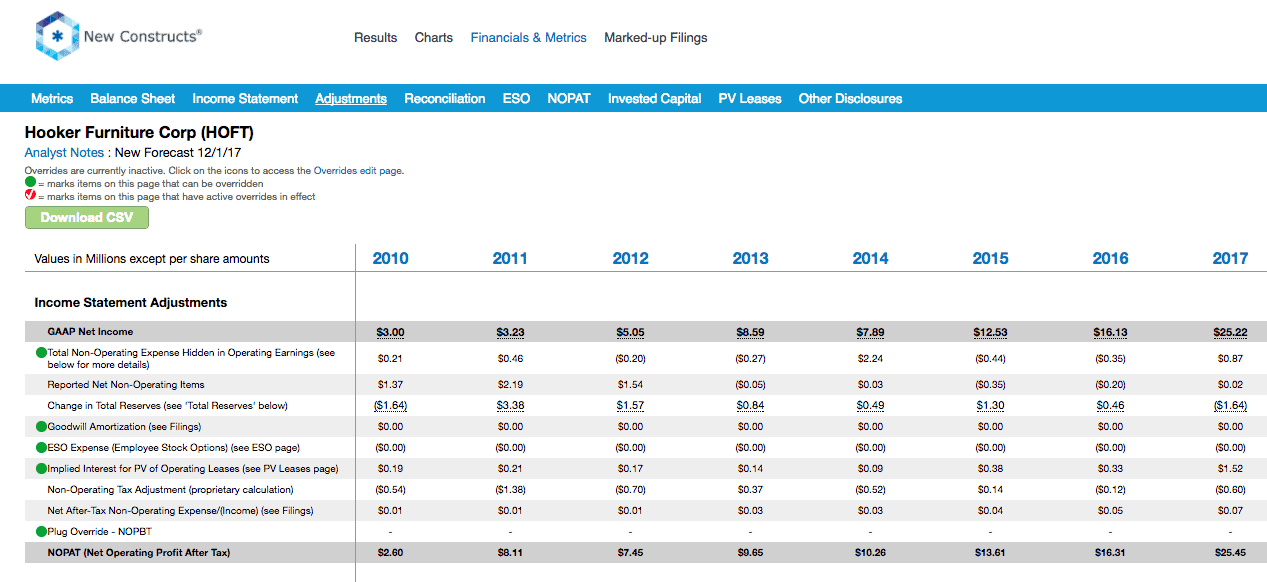The image size is (1267, 582).
Task: Click 2012 GAAP Net Income value $5.05
Action: coord(630,332)
